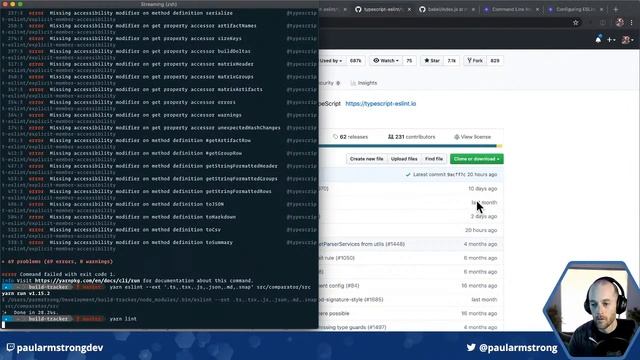Open GitHub notifications bell
640x360 pixels.
pos(598,40)
